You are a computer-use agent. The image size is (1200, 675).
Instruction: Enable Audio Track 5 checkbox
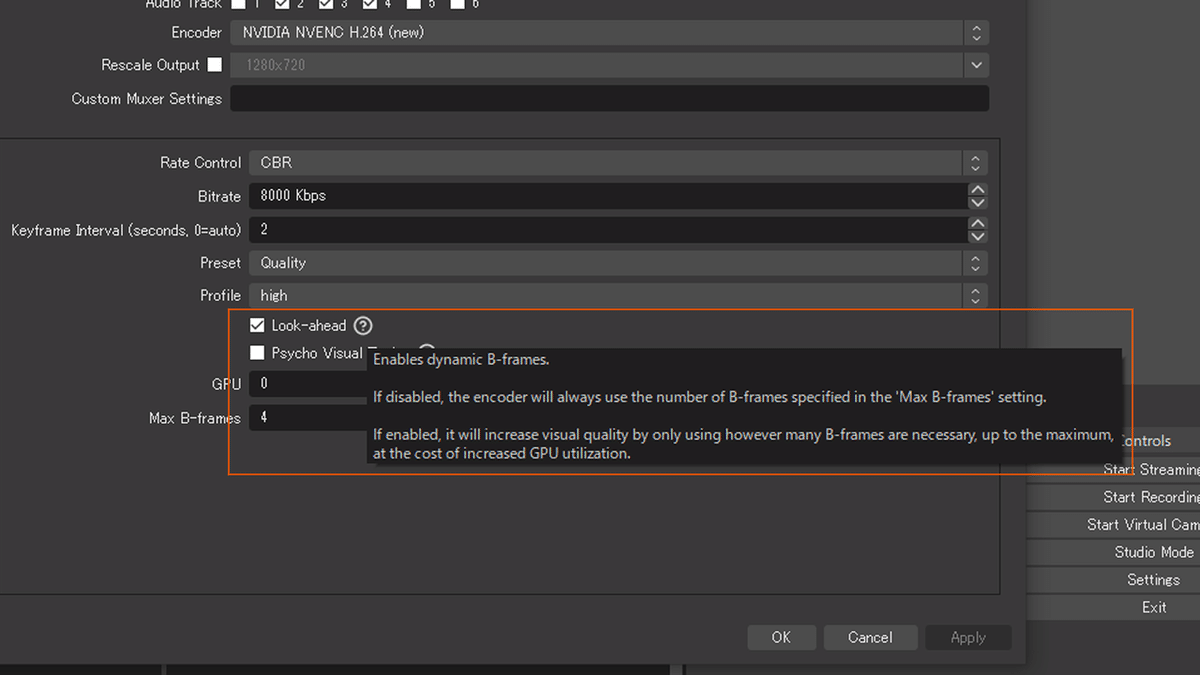414,4
